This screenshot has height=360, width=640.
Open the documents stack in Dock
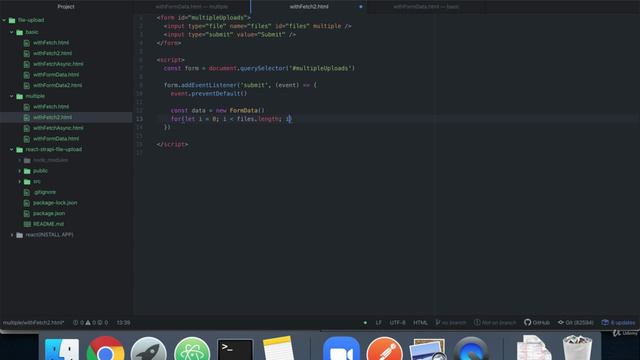click(534, 348)
